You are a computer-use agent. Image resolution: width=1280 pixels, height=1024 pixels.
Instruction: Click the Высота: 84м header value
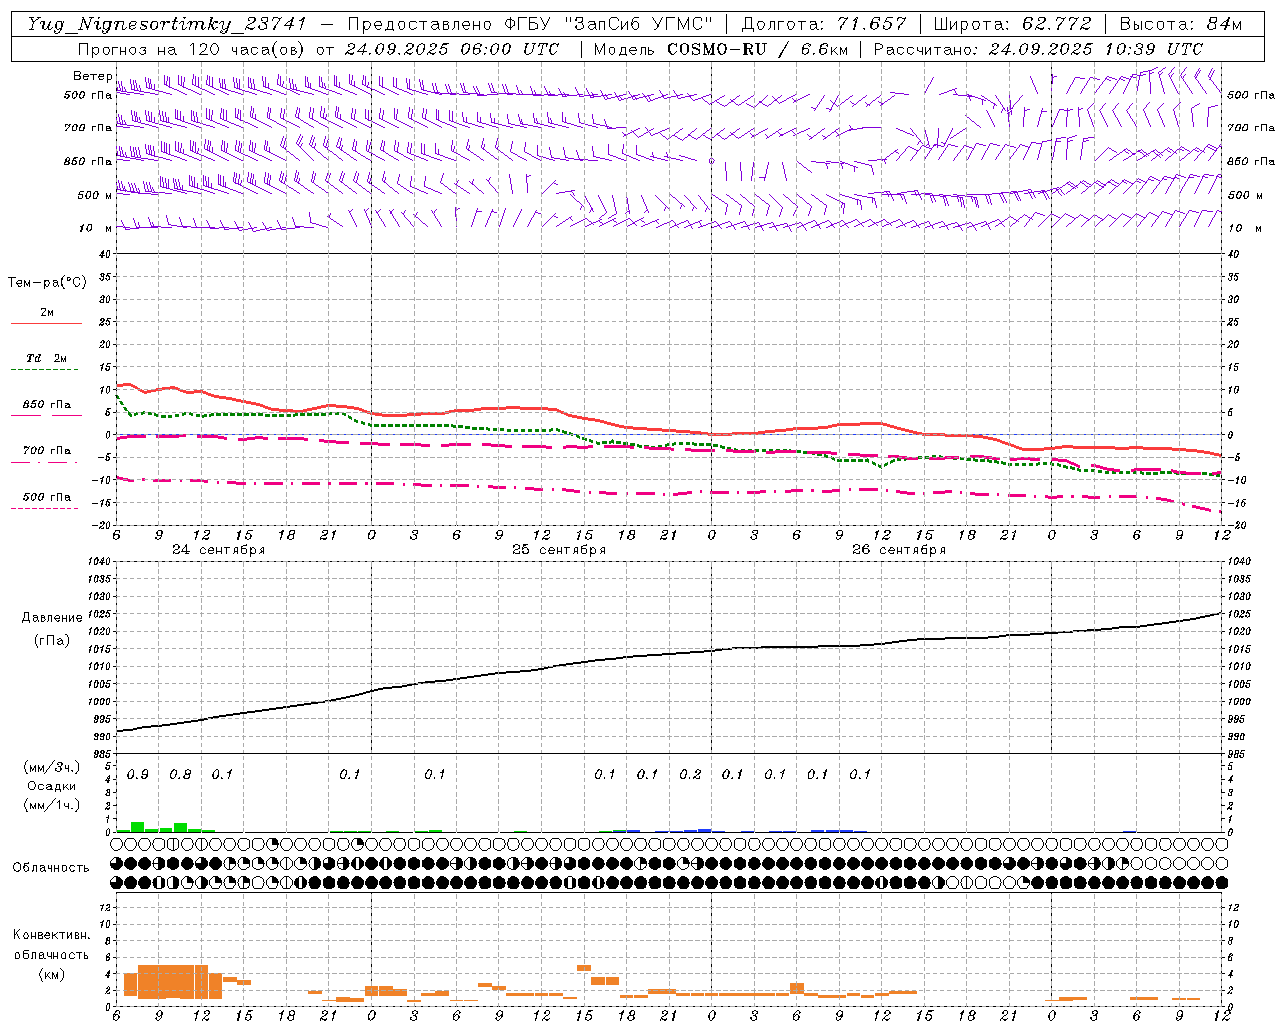[1181, 24]
